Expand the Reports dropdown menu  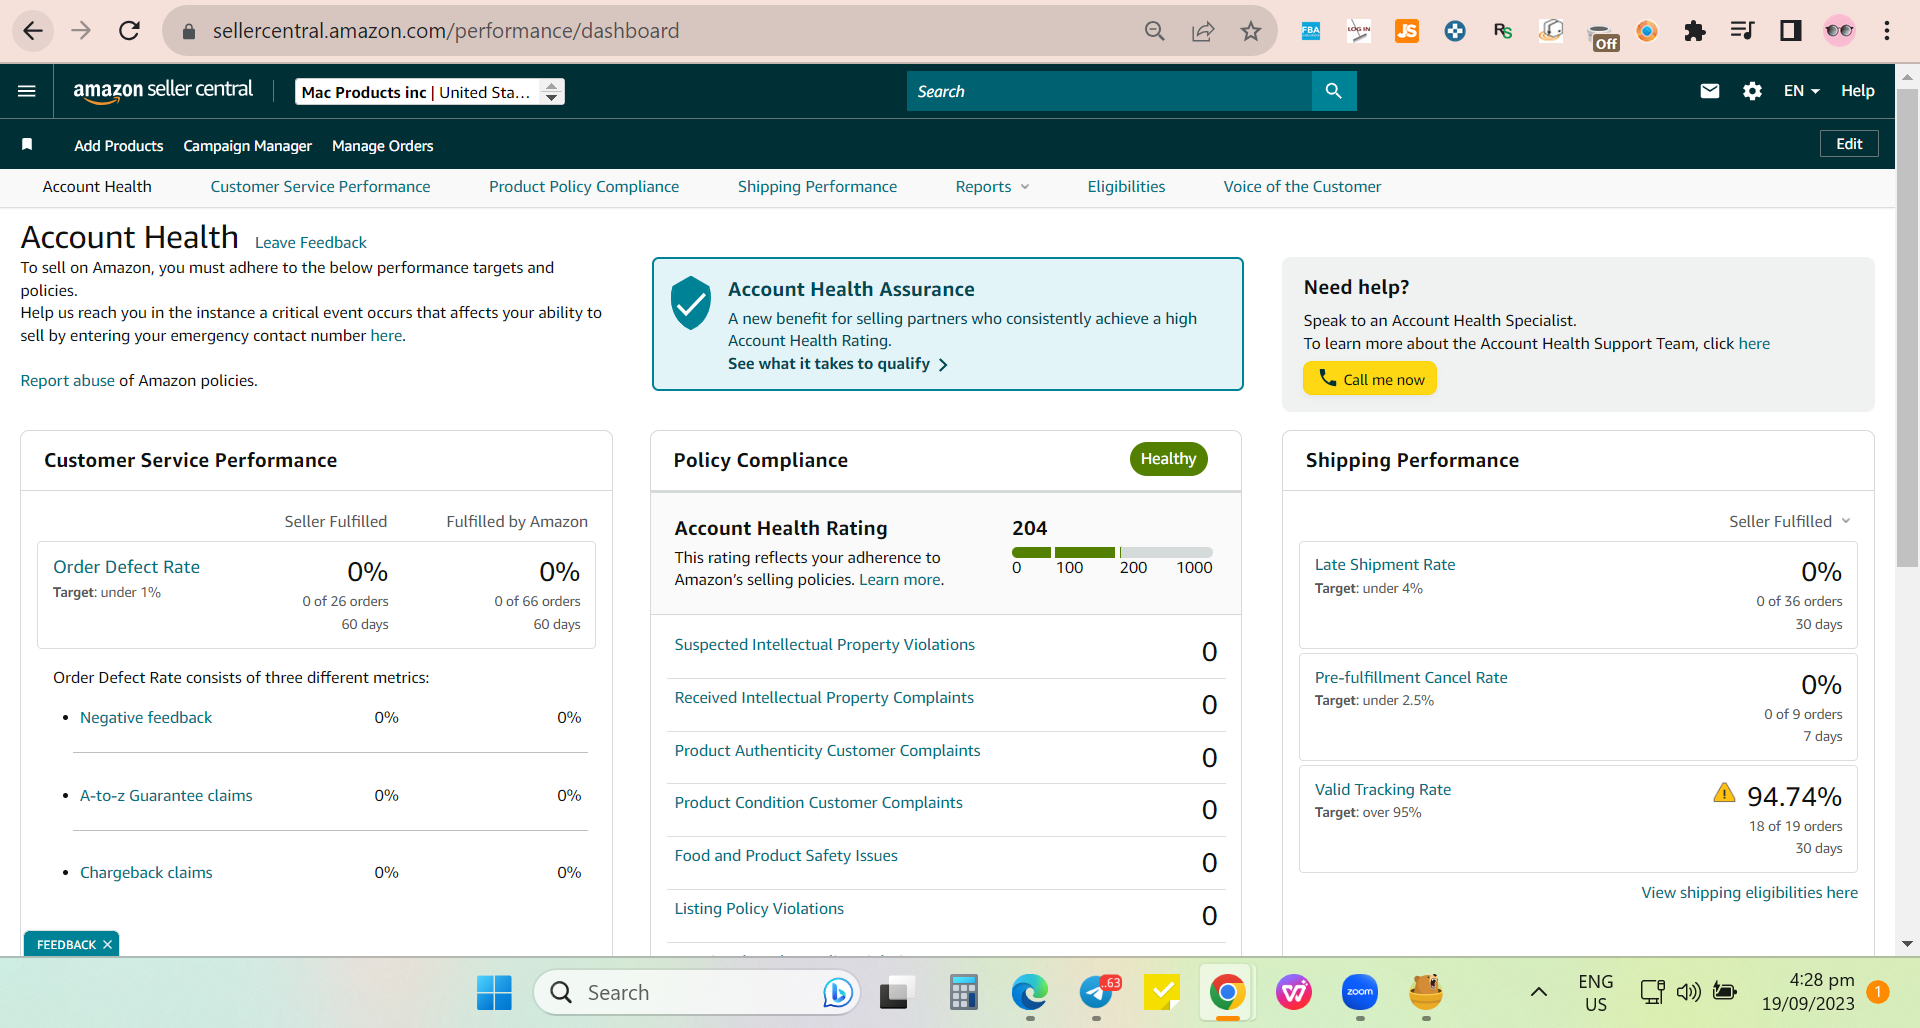pos(992,187)
